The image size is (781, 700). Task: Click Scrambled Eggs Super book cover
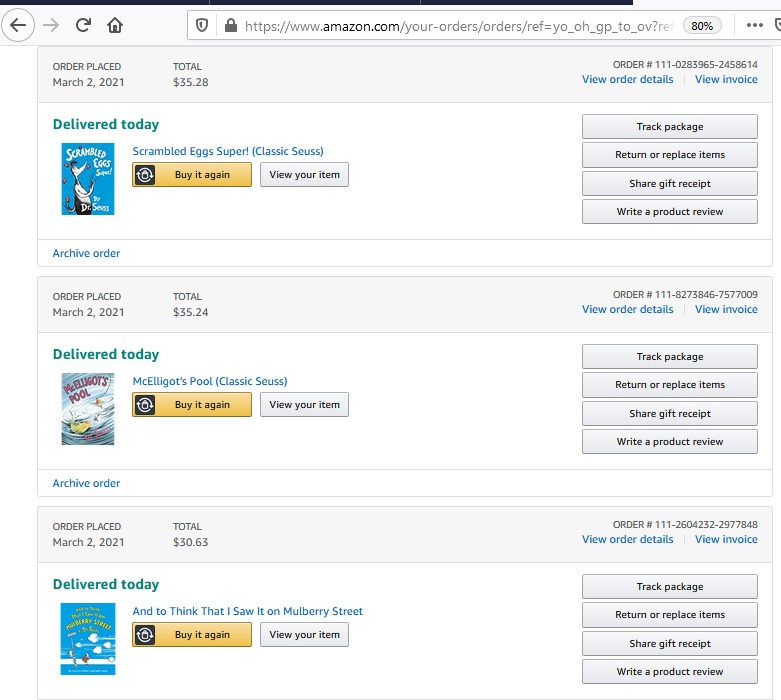[x=88, y=179]
